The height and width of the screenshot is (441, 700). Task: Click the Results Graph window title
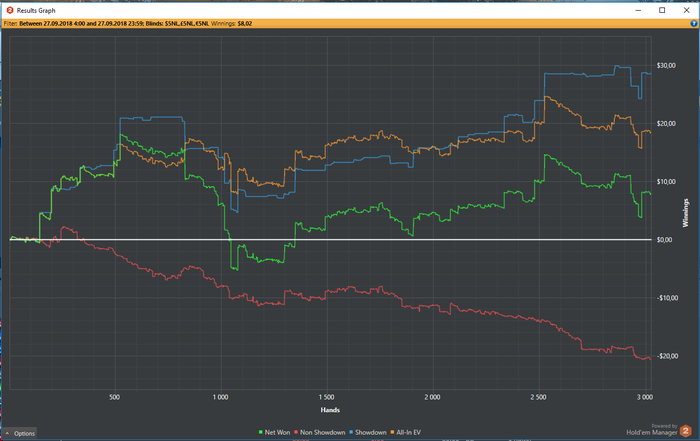(x=36, y=10)
